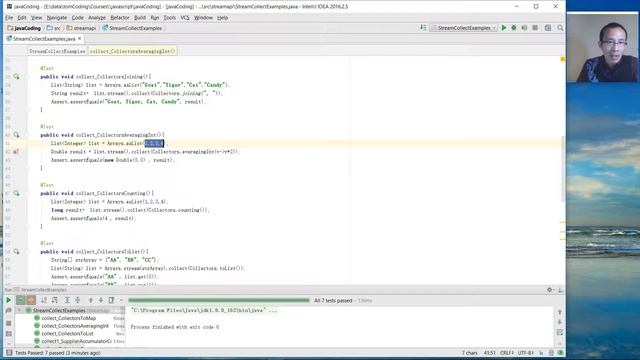Open Run panel settings gear
640x360 pixels.
(550, 290)
